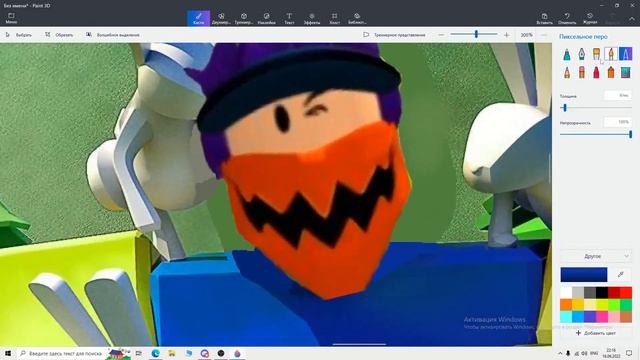The width and height of the screenshot is (640, 360).
Task: Select the Pencil brush
Action: (567, 72)
